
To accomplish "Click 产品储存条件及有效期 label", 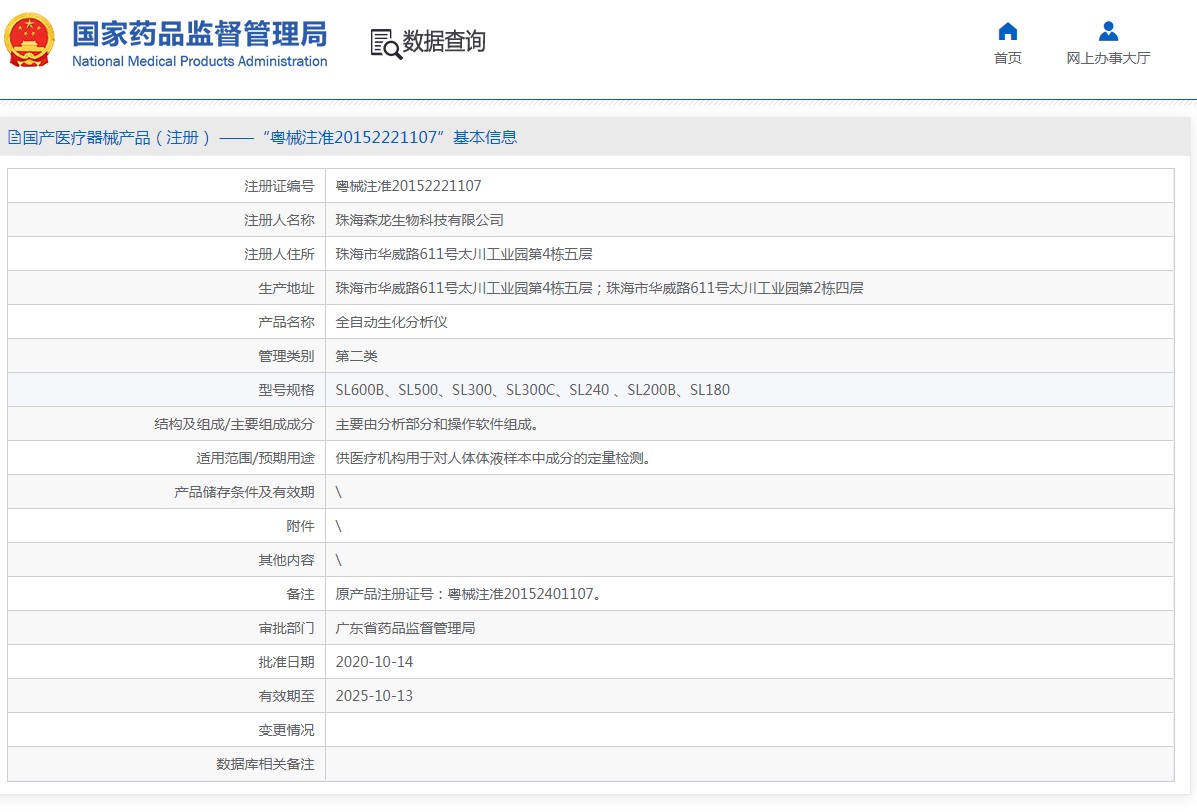I will tap(244, 492).
